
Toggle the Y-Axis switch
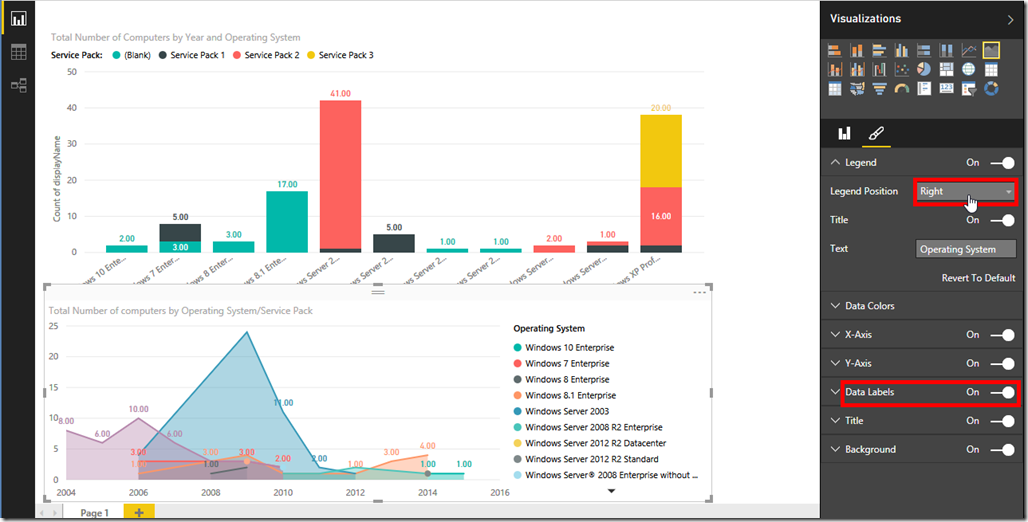coord(1002,363)
